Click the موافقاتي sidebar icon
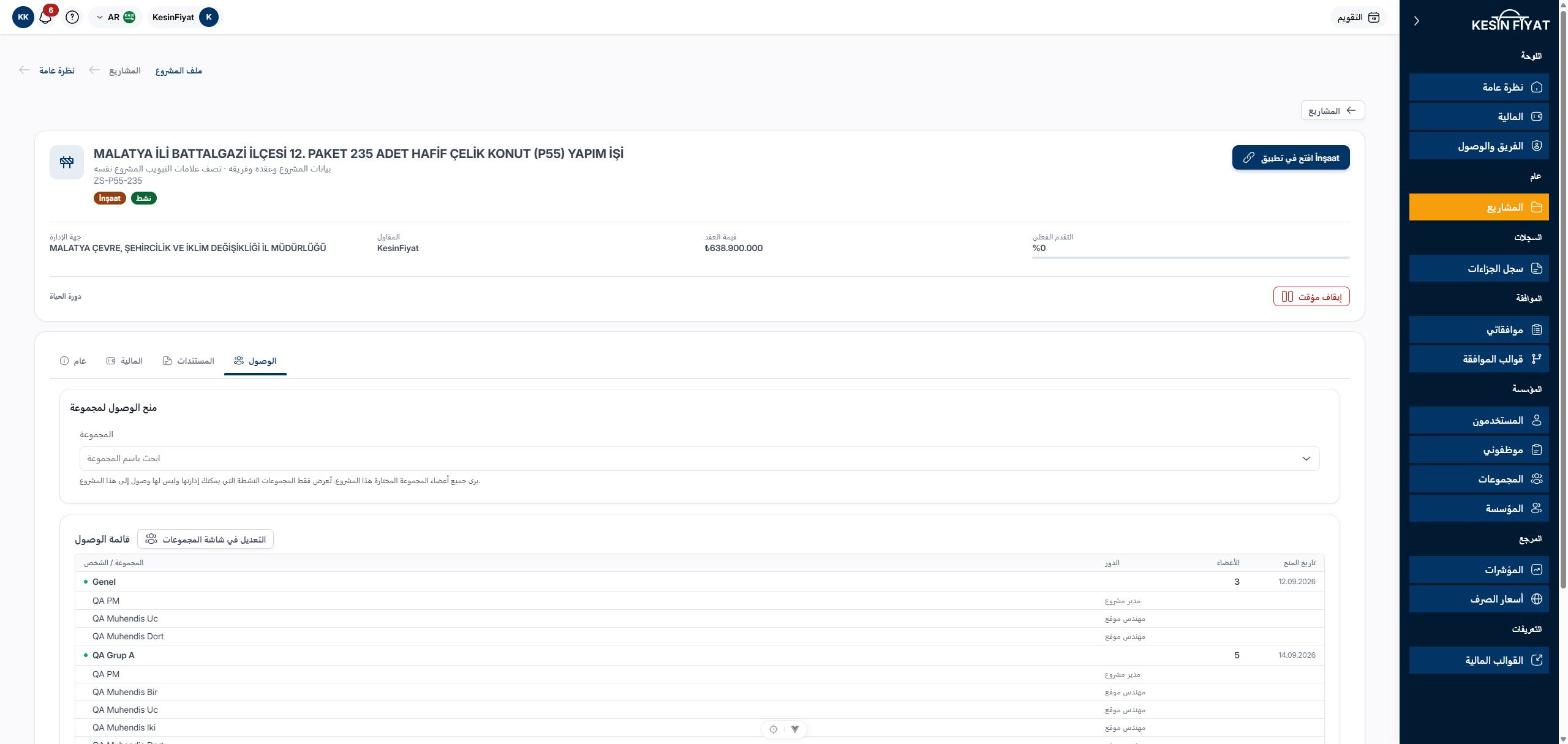 [1537, 329]
